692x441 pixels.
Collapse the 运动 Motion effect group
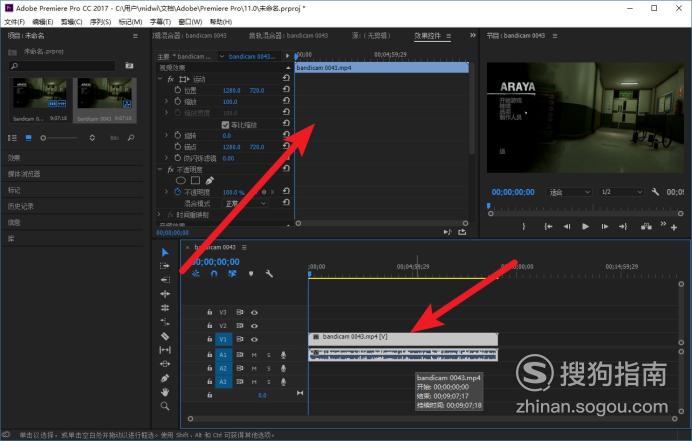pyautogui.click(x=160, y=79)
